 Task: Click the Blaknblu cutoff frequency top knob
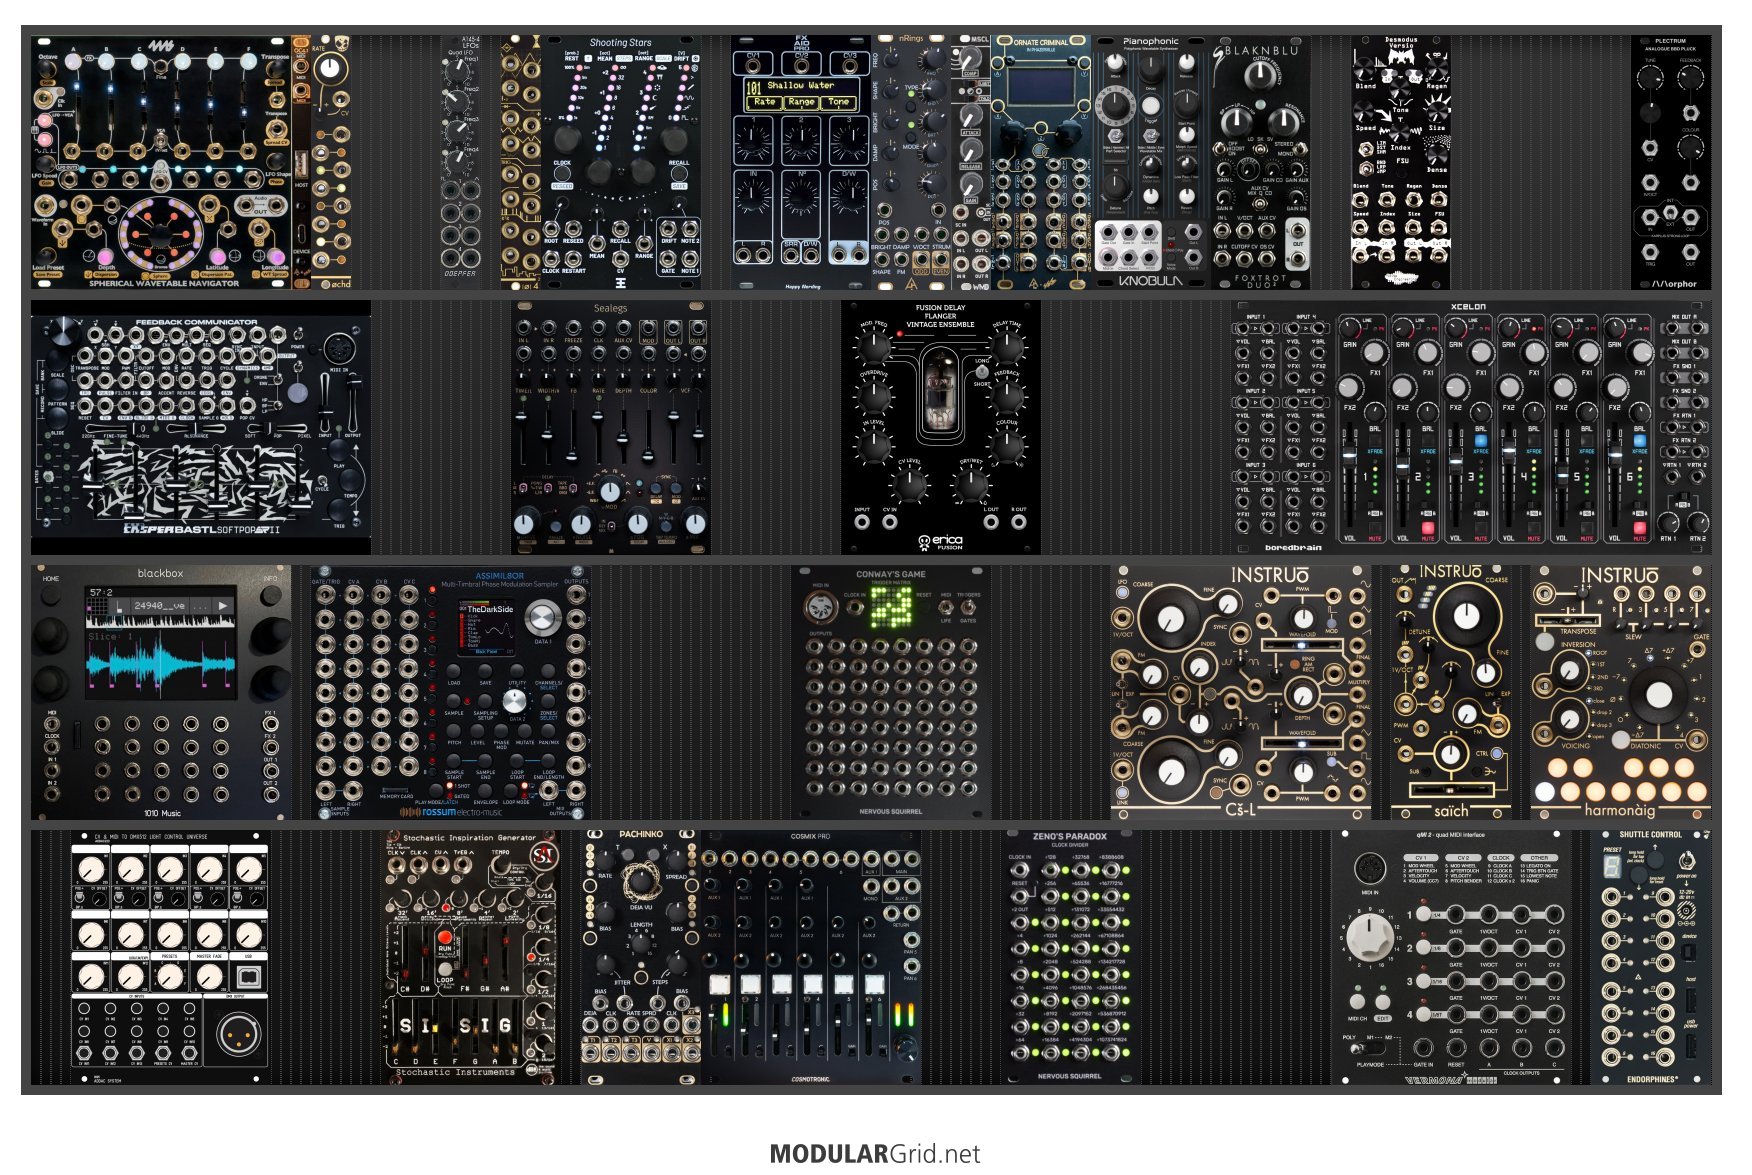(x=1260, y=75)
